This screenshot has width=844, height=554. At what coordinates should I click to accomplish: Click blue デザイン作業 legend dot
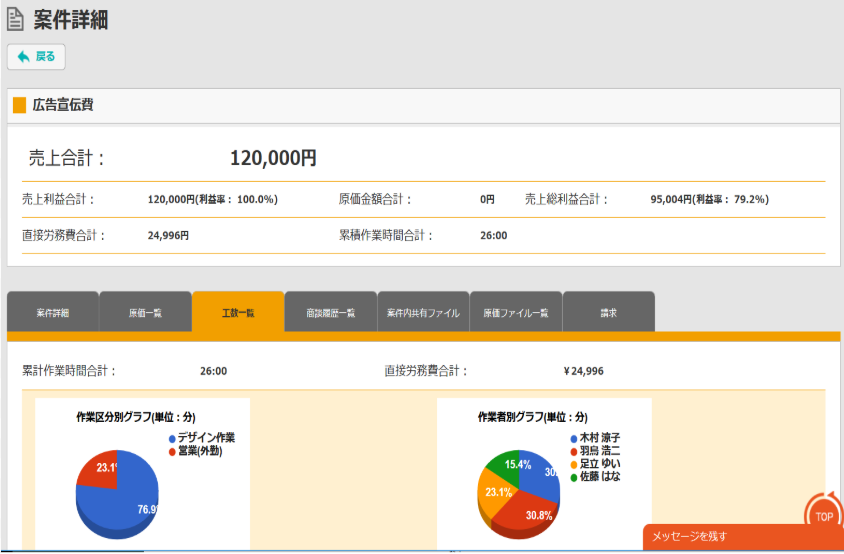click(172, 439)
